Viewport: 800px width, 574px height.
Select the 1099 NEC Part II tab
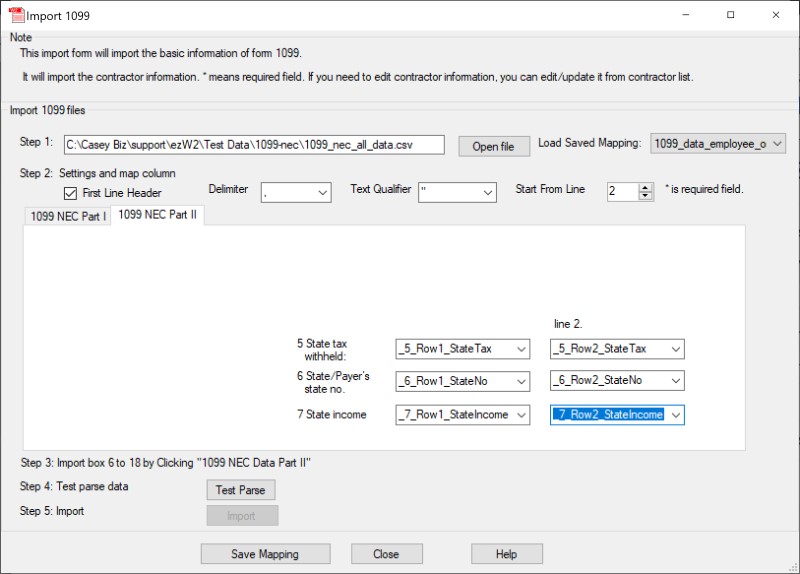coord(158,215)
